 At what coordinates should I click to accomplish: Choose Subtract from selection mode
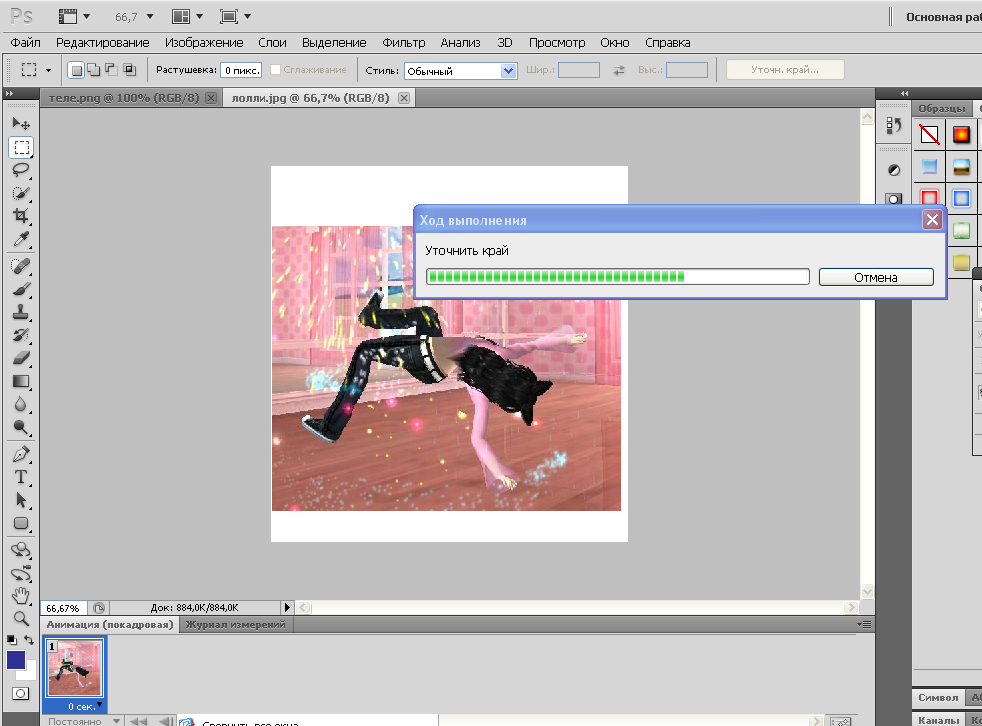click(x=111, y=70)
